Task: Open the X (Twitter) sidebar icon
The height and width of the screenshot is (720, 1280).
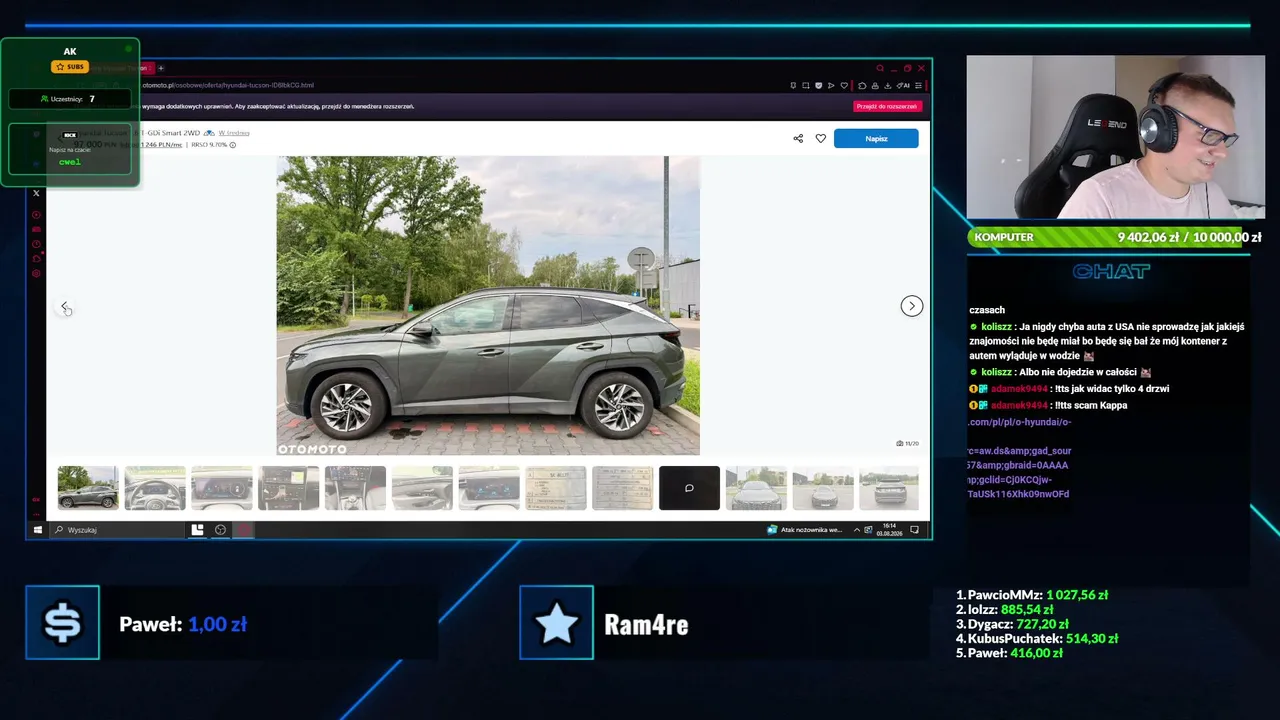Action: tap(36, 193)
